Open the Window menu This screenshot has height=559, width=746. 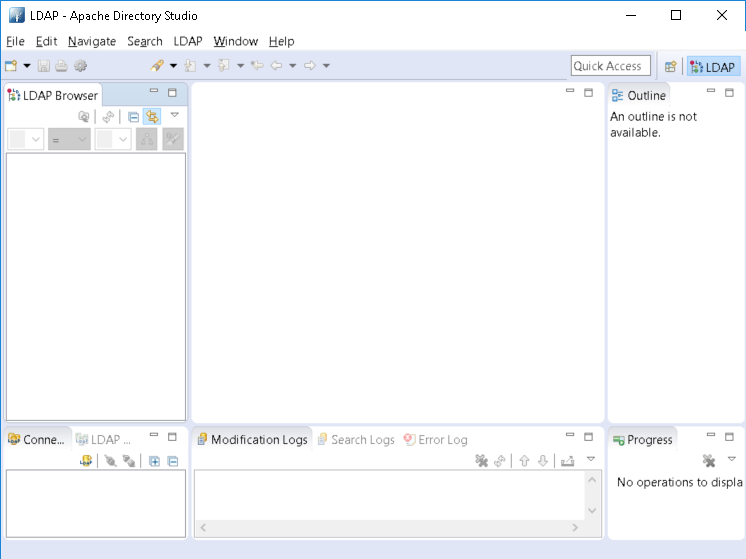236,41
